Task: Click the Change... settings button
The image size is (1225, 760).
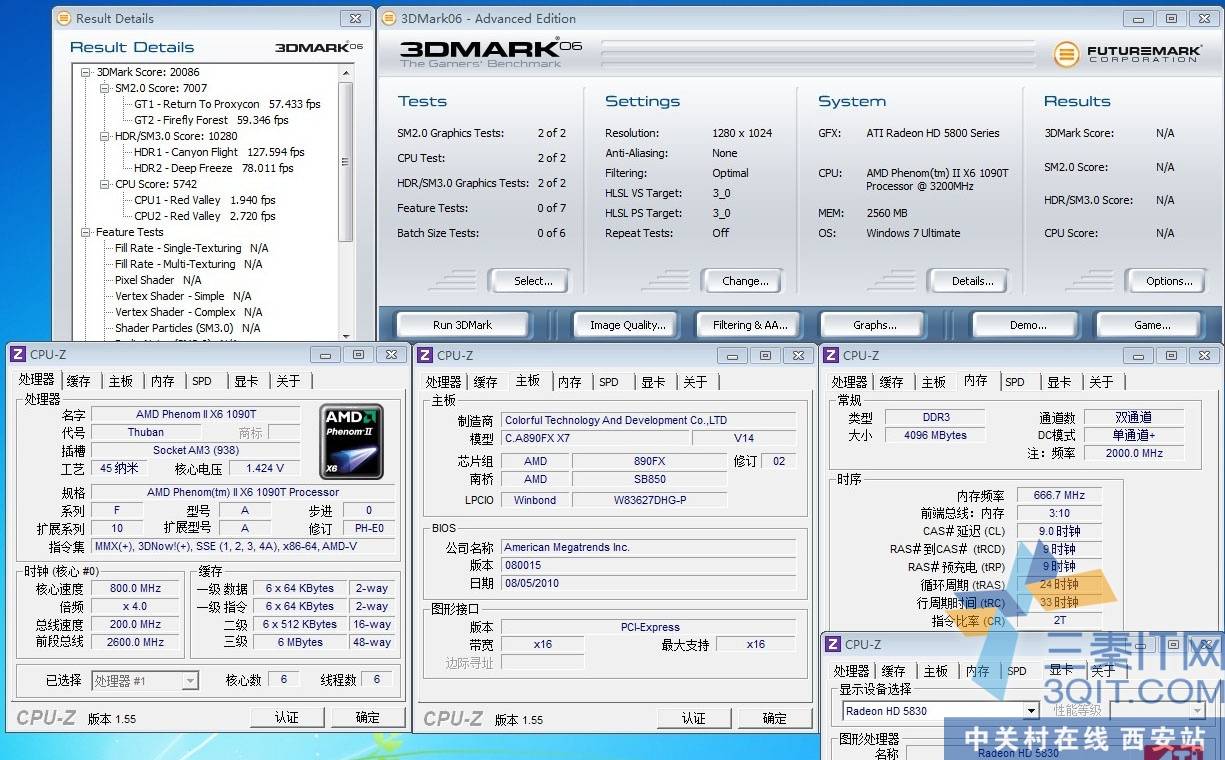Action: click(745, 281)
